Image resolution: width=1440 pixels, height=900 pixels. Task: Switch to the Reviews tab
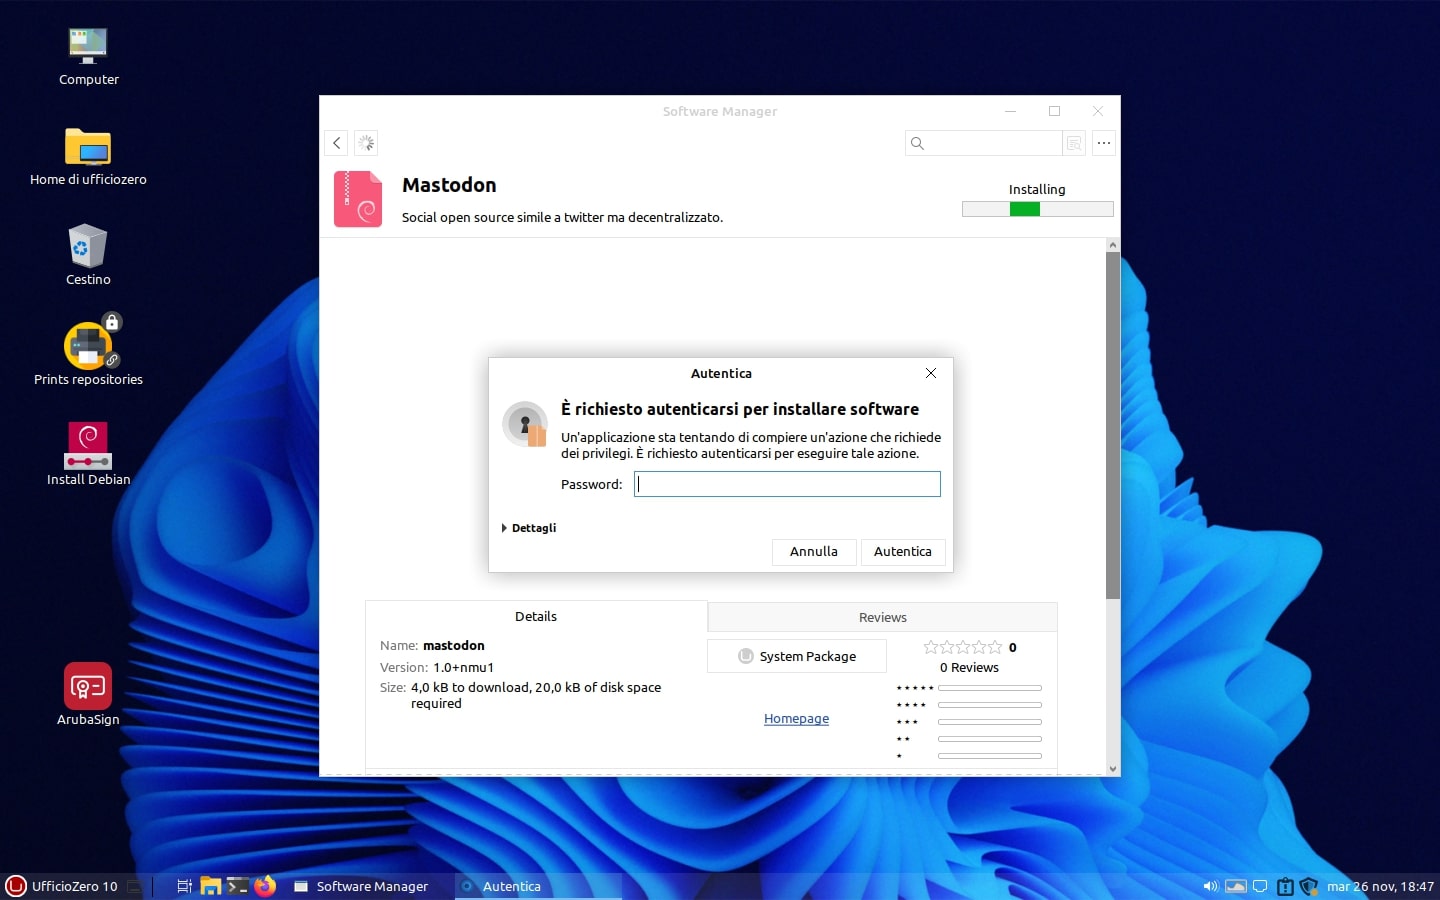(882, 617)
